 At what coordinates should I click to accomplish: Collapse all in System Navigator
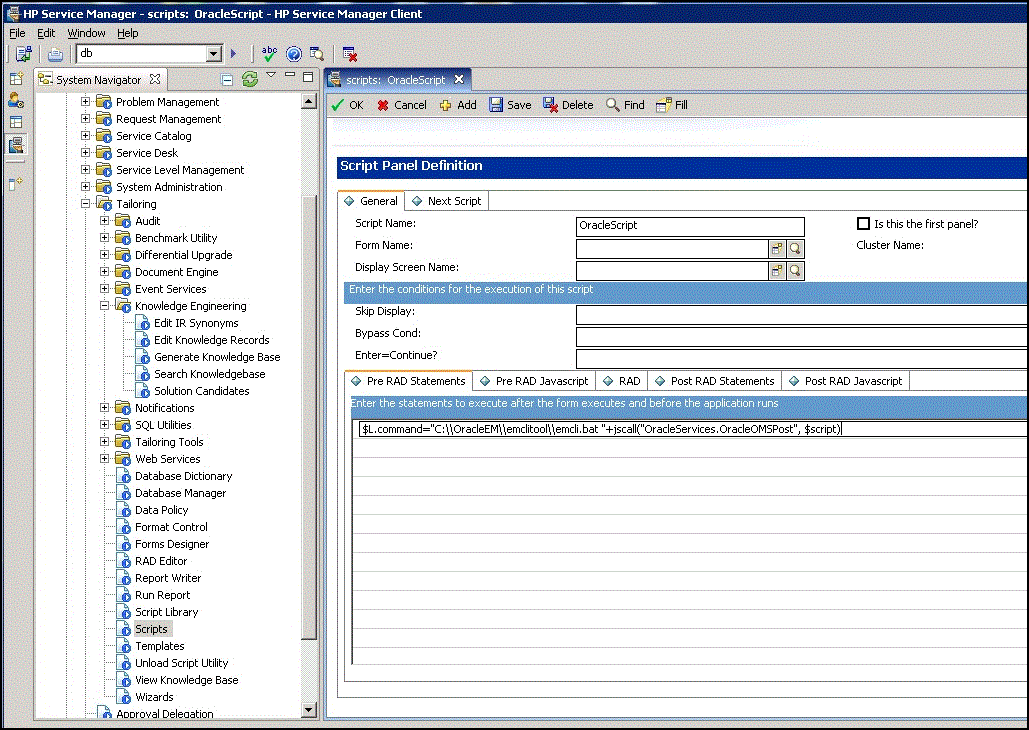227,80
